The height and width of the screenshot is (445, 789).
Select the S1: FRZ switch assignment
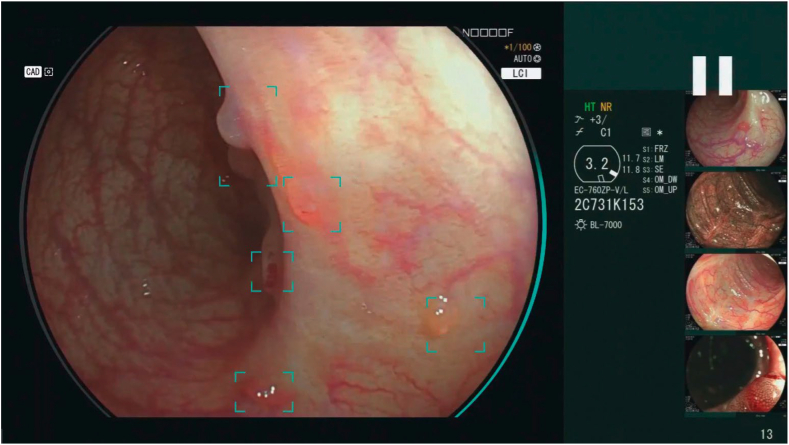pos(655,149)
